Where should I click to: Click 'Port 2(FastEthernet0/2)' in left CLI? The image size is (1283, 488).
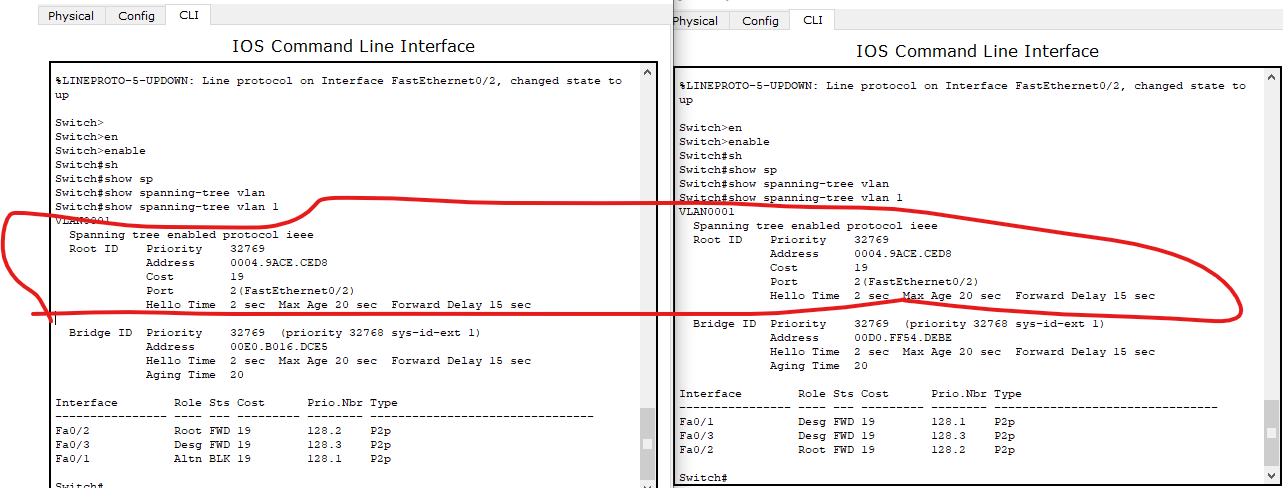[250, 291]
